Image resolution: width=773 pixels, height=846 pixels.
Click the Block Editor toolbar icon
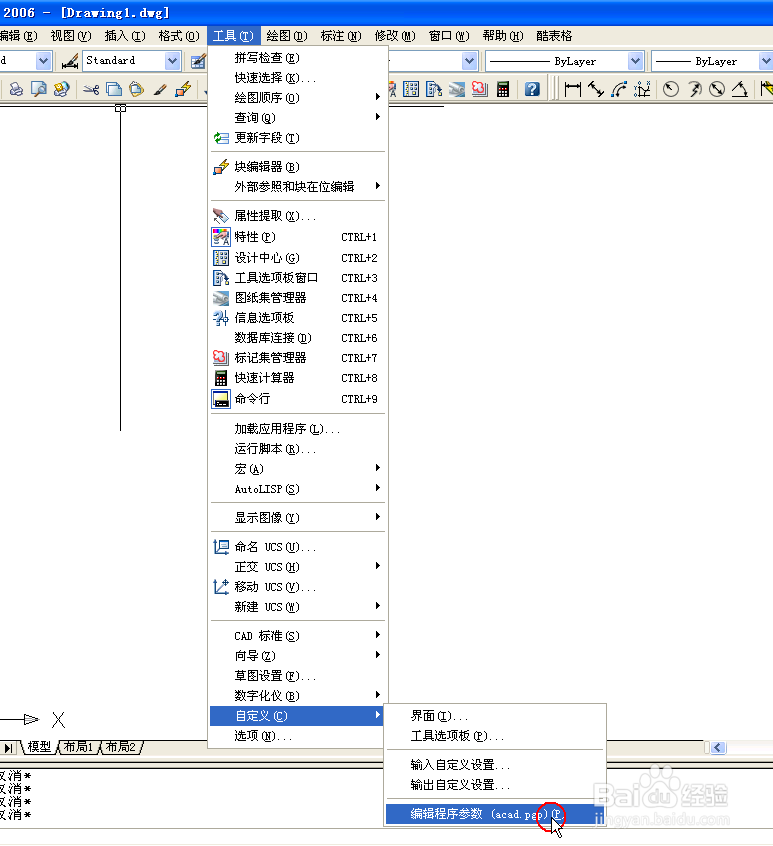point(183,89)
